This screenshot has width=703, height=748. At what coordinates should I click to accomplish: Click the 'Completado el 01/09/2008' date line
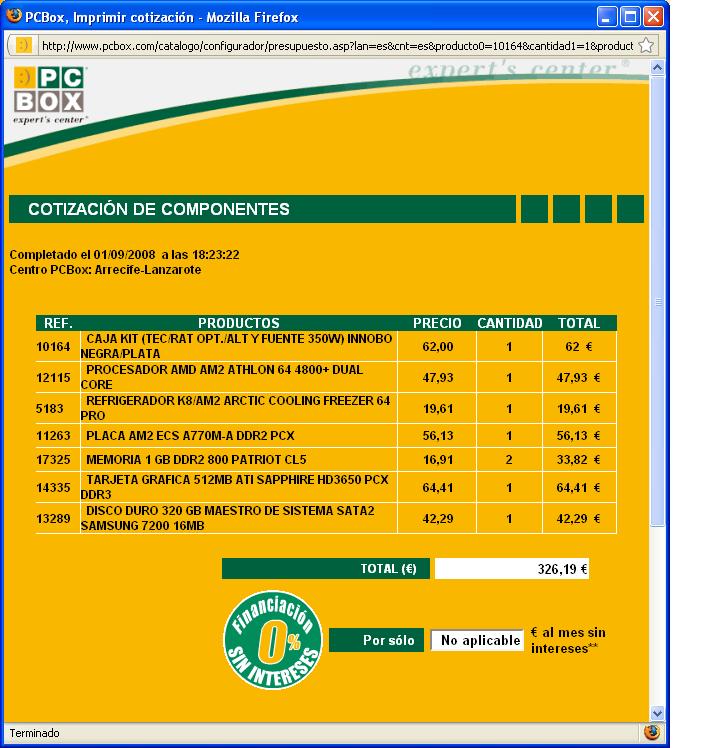point(124,255)
